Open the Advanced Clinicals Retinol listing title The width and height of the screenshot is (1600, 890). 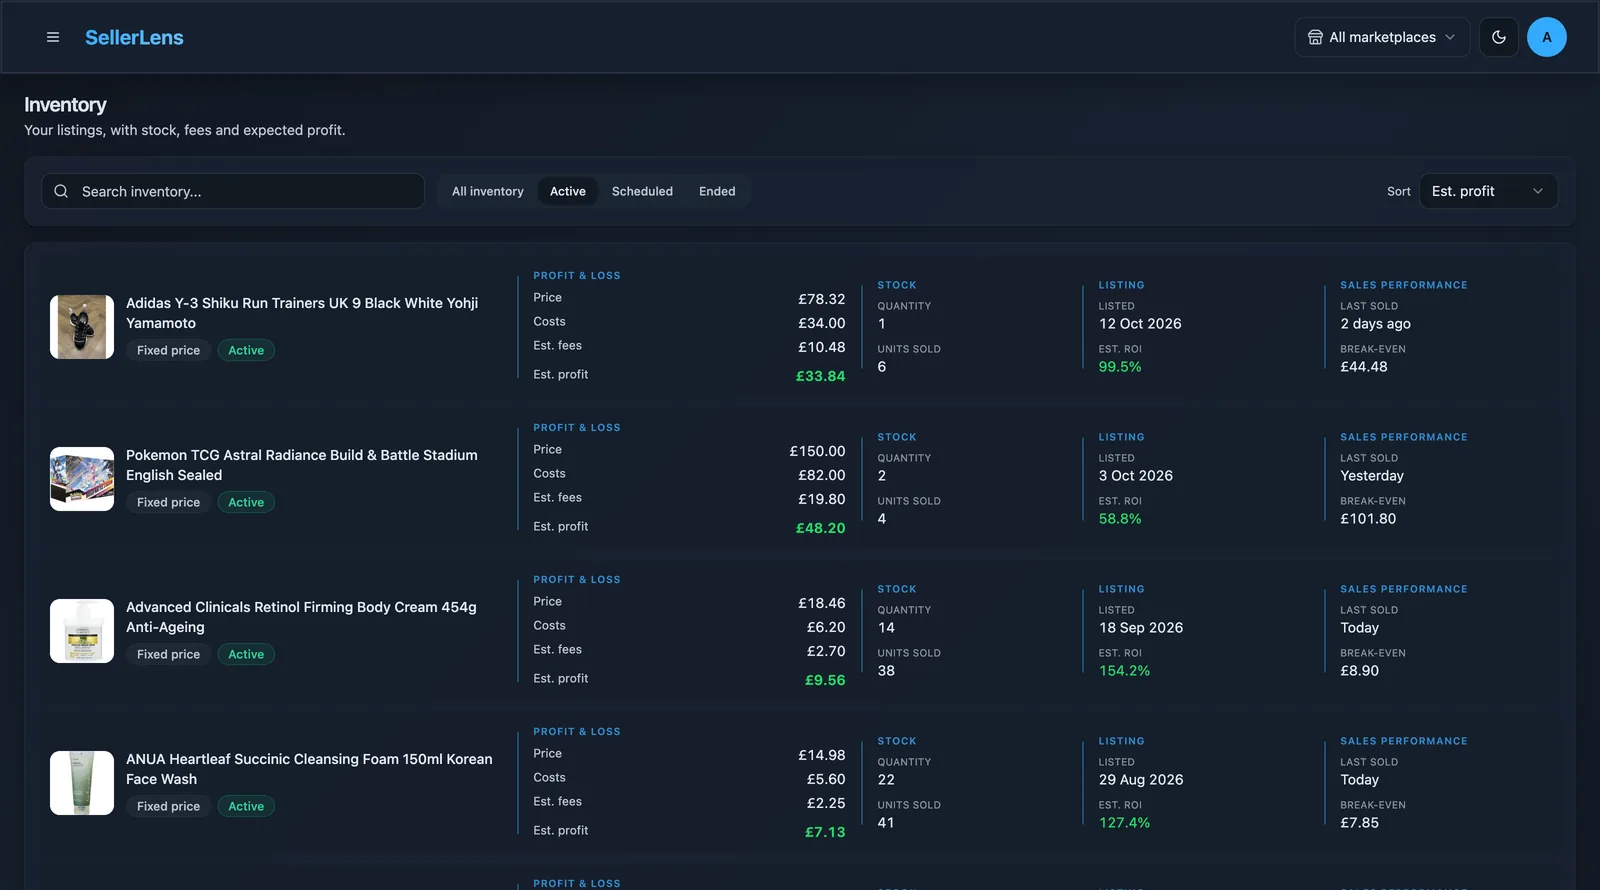[x=301, y=617]
